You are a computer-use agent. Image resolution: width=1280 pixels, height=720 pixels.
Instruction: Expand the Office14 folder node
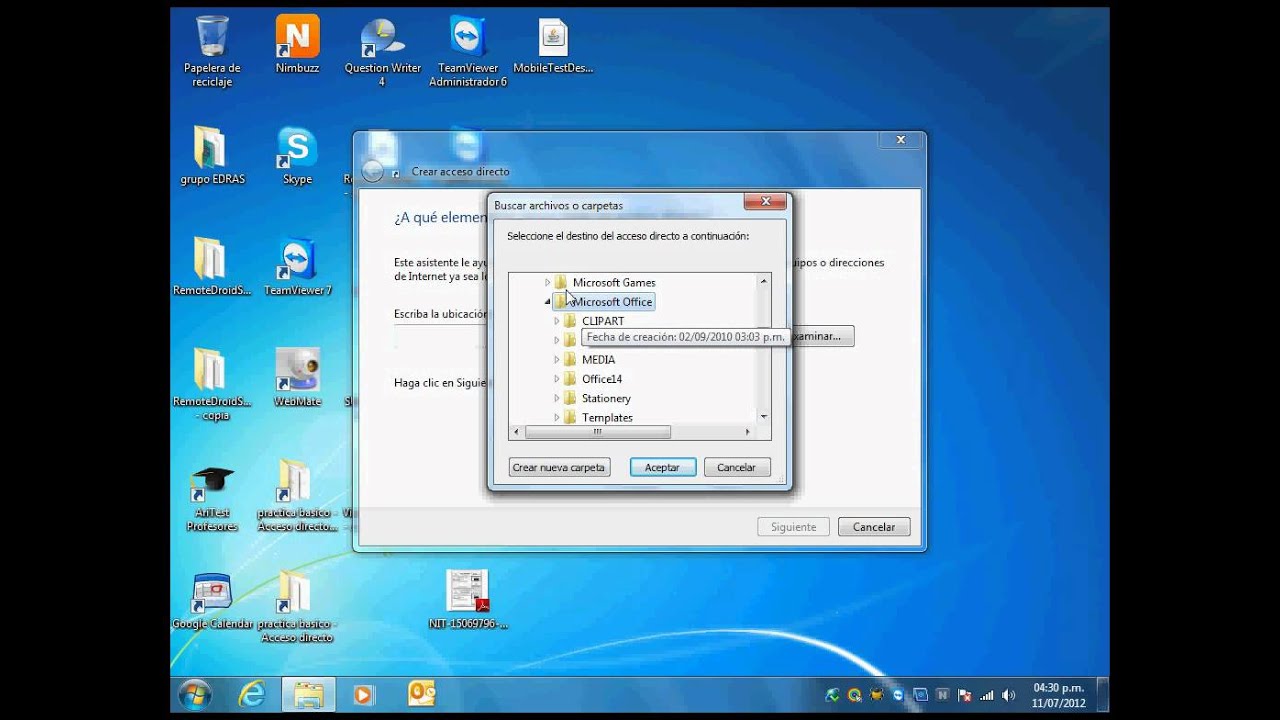[x=557, y=379]
